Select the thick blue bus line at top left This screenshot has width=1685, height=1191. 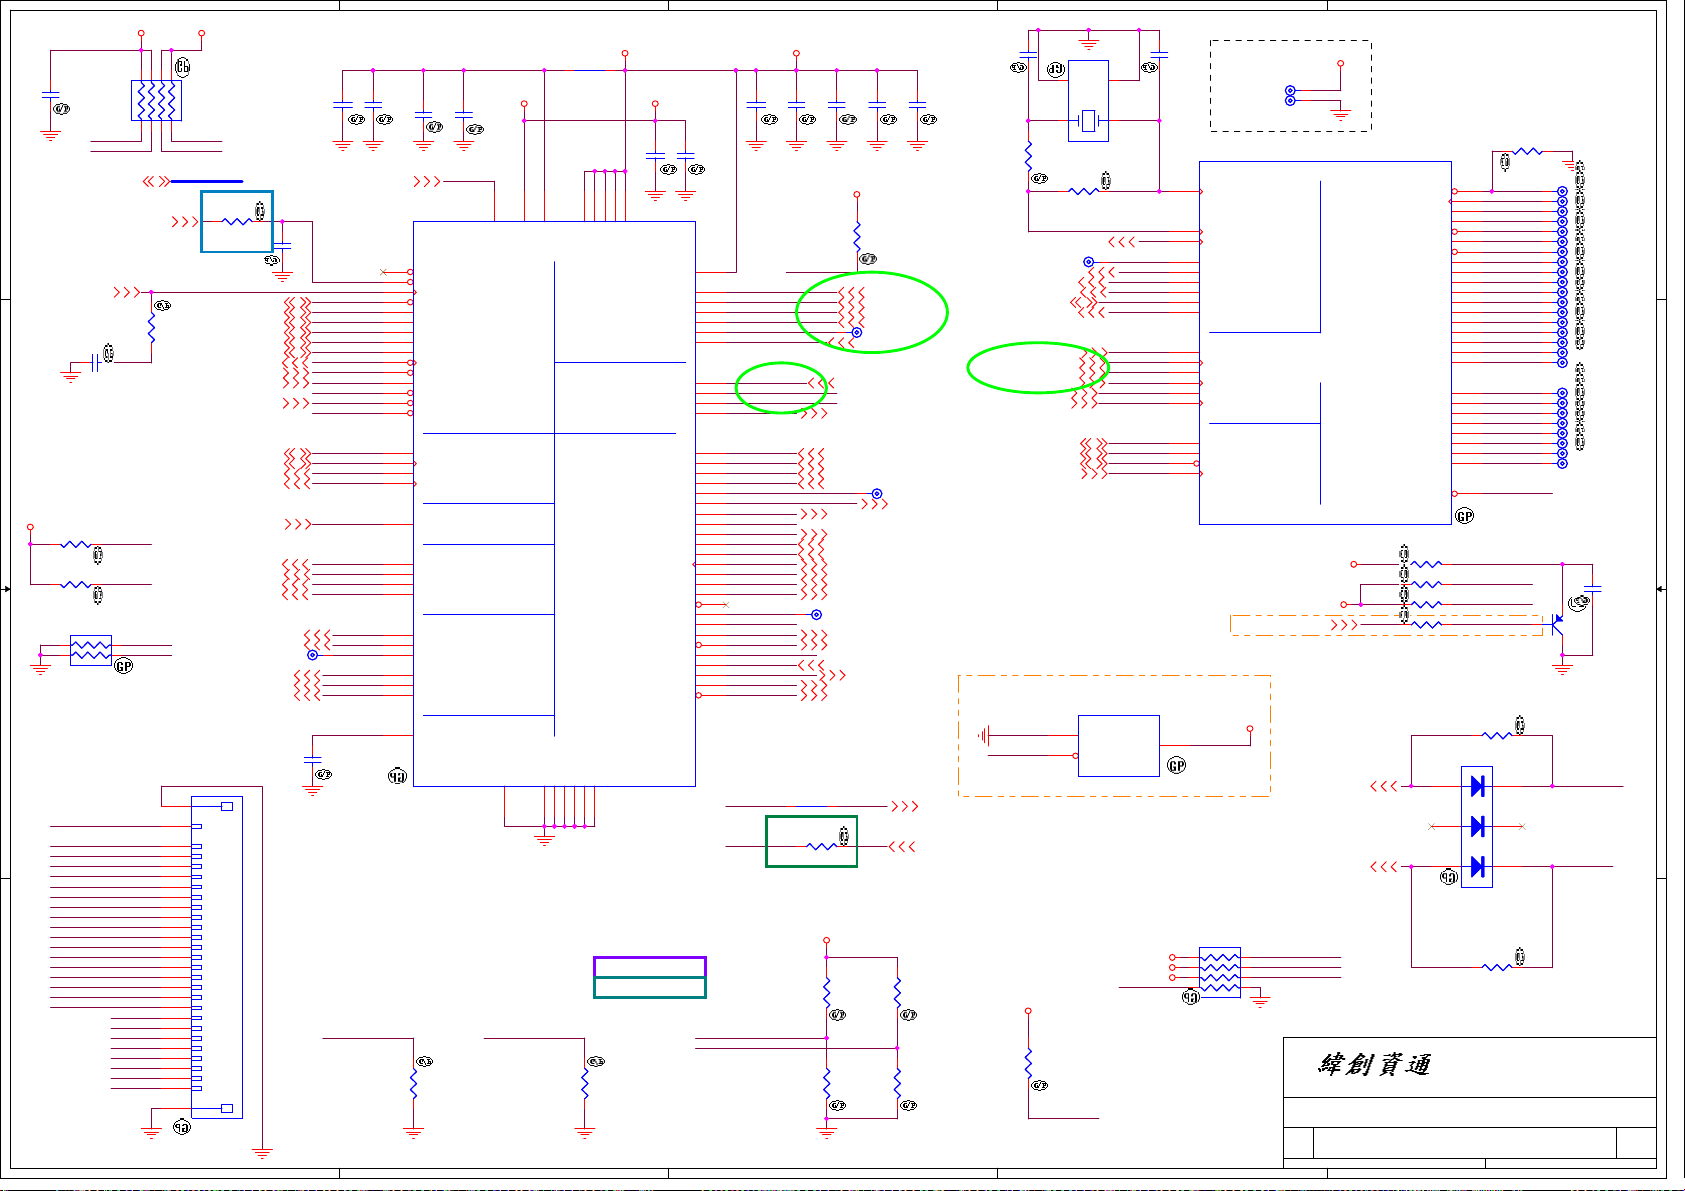point(207,182)
